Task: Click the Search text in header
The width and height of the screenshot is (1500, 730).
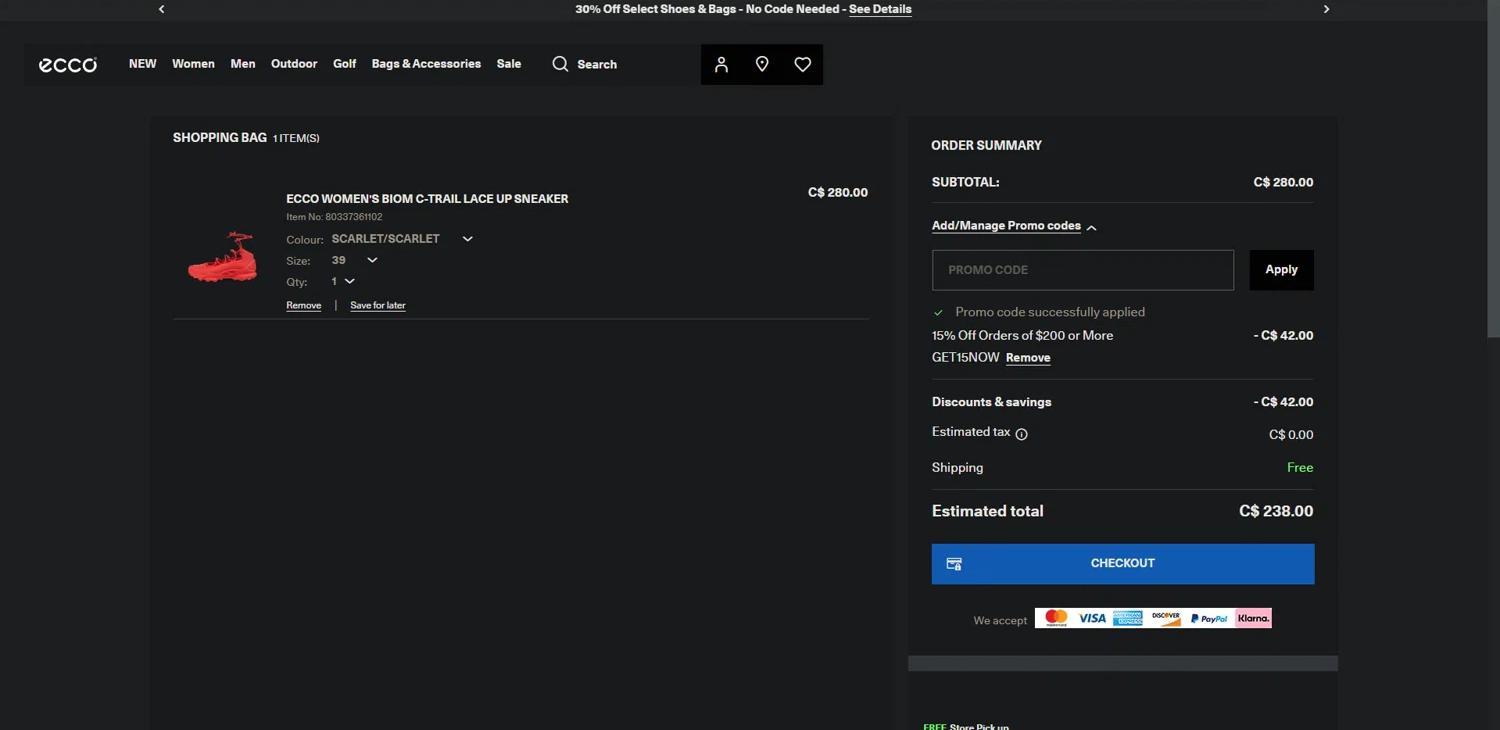Action: coord(597,64)
